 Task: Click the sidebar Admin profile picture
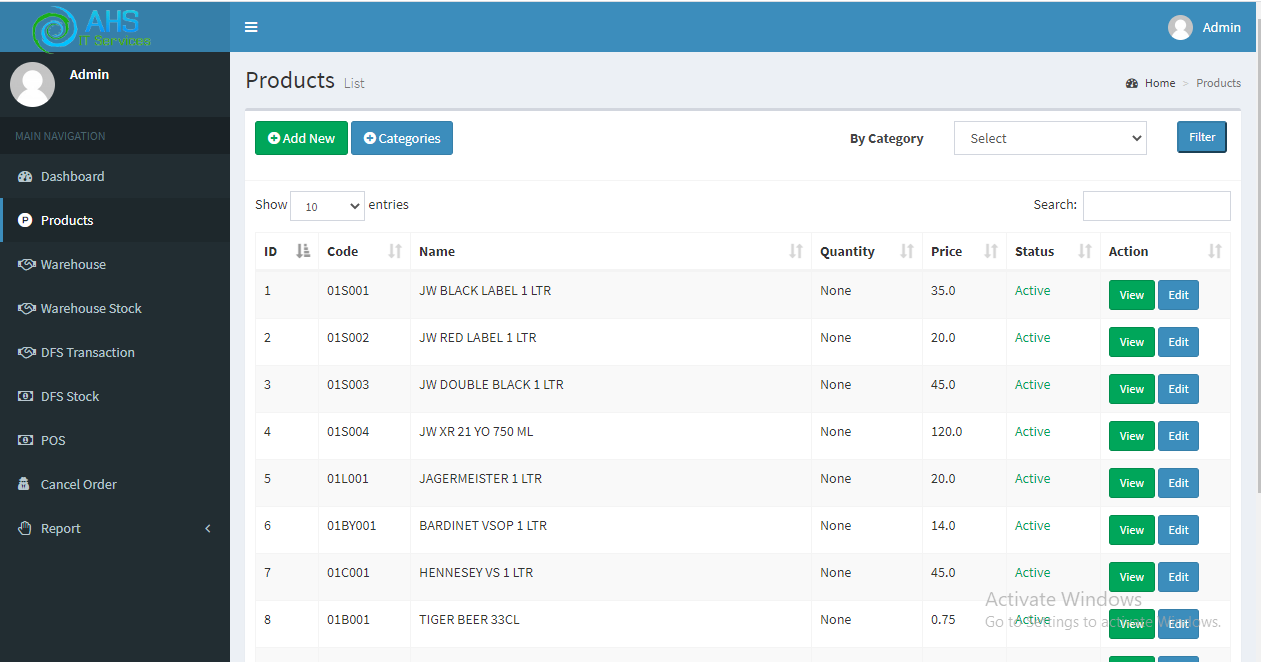click(32, 84)
